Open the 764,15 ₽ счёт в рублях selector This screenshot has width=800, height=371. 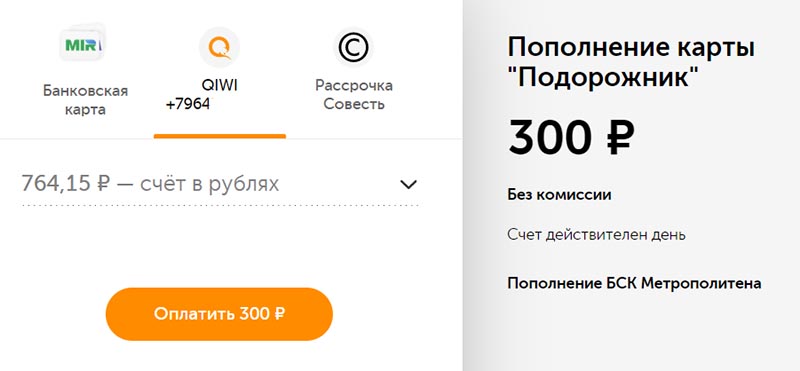tap(220, 184)
